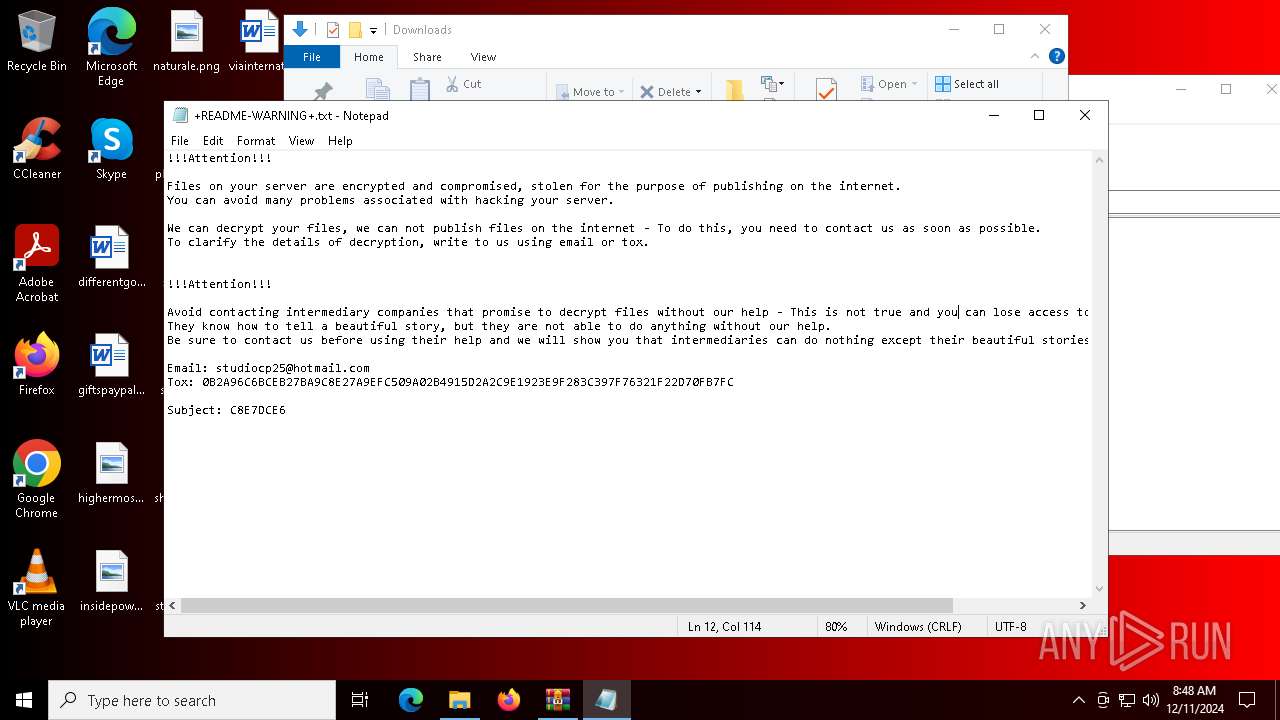
Task: Minimize the Notepad window
Action: (x=993, y=115)
